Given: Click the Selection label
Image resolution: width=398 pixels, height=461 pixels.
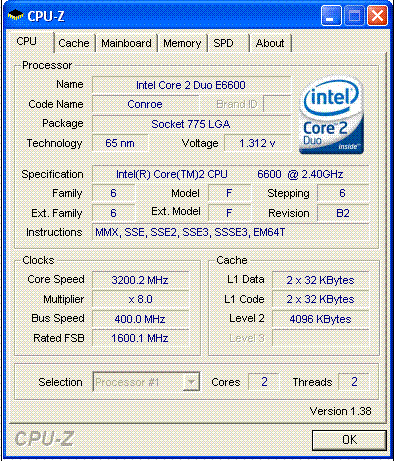Looking at the screenshot, I should coord(60,382).
